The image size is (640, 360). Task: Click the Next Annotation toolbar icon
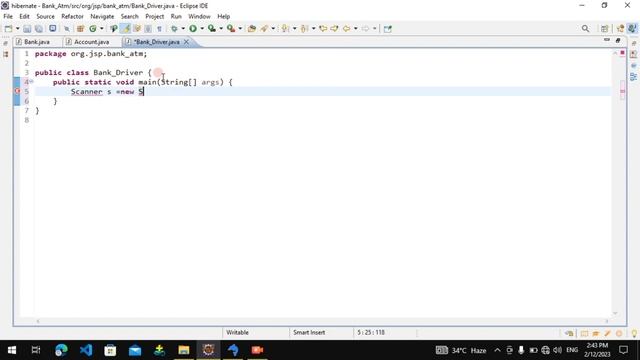(285, 29)
